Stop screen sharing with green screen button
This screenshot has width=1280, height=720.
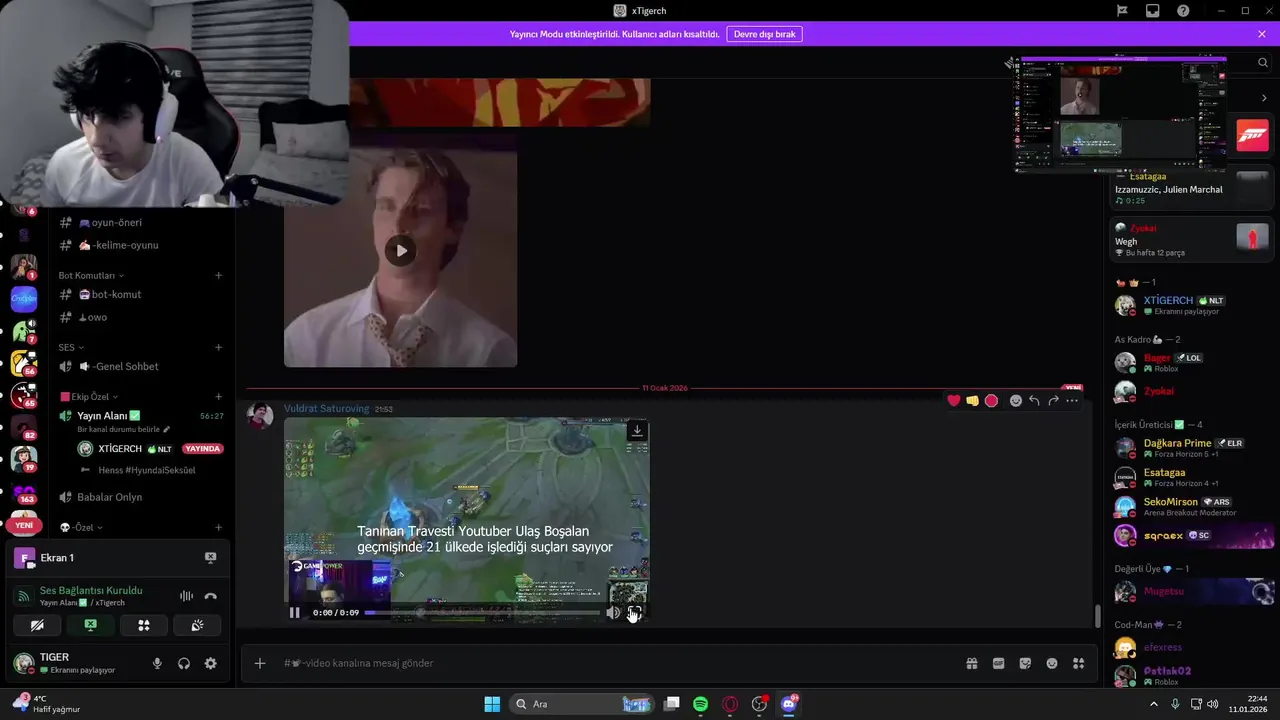(90, 625)
